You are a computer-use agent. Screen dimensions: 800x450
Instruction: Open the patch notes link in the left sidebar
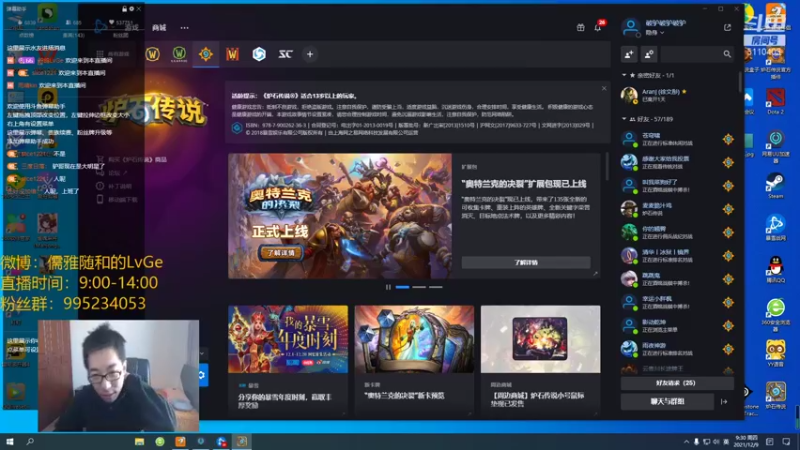click(114, 186)
